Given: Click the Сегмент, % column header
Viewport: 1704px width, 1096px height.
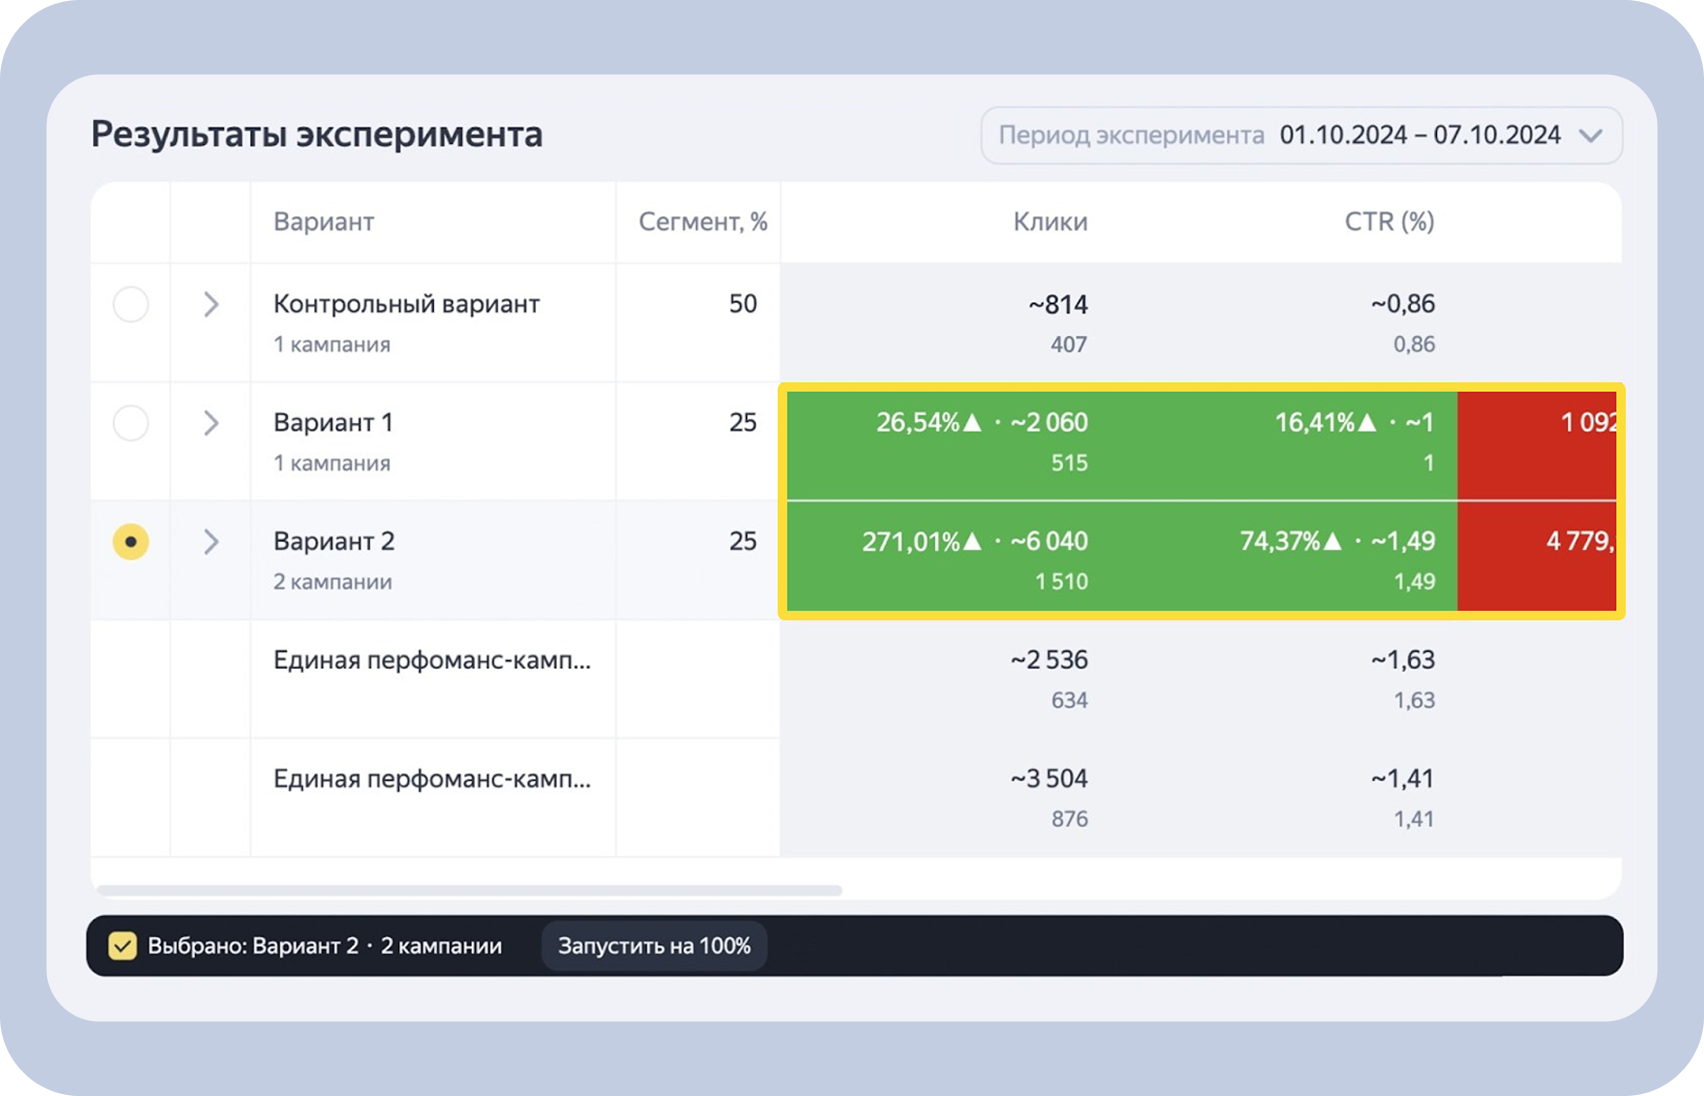Looking at the screenshot, I should click(702, 222).
